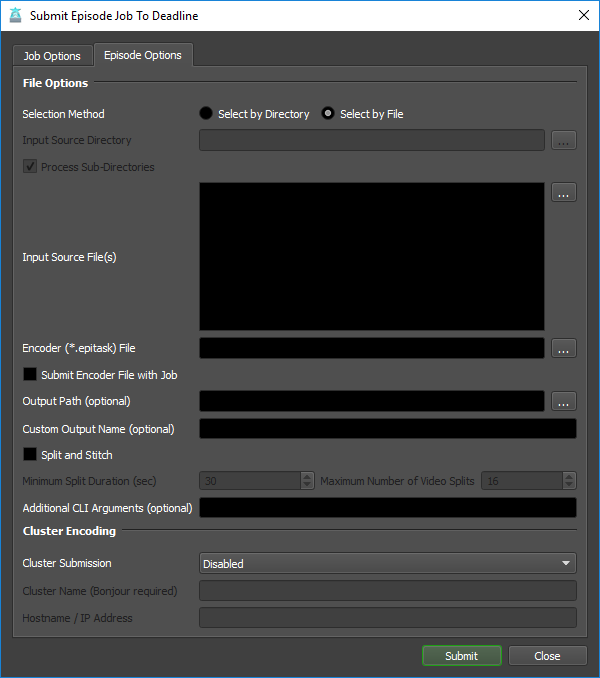The width and height of the screenshot is (600, 678).
Task: Choose the 'Select by File' radio option
Action: (329, 114)
